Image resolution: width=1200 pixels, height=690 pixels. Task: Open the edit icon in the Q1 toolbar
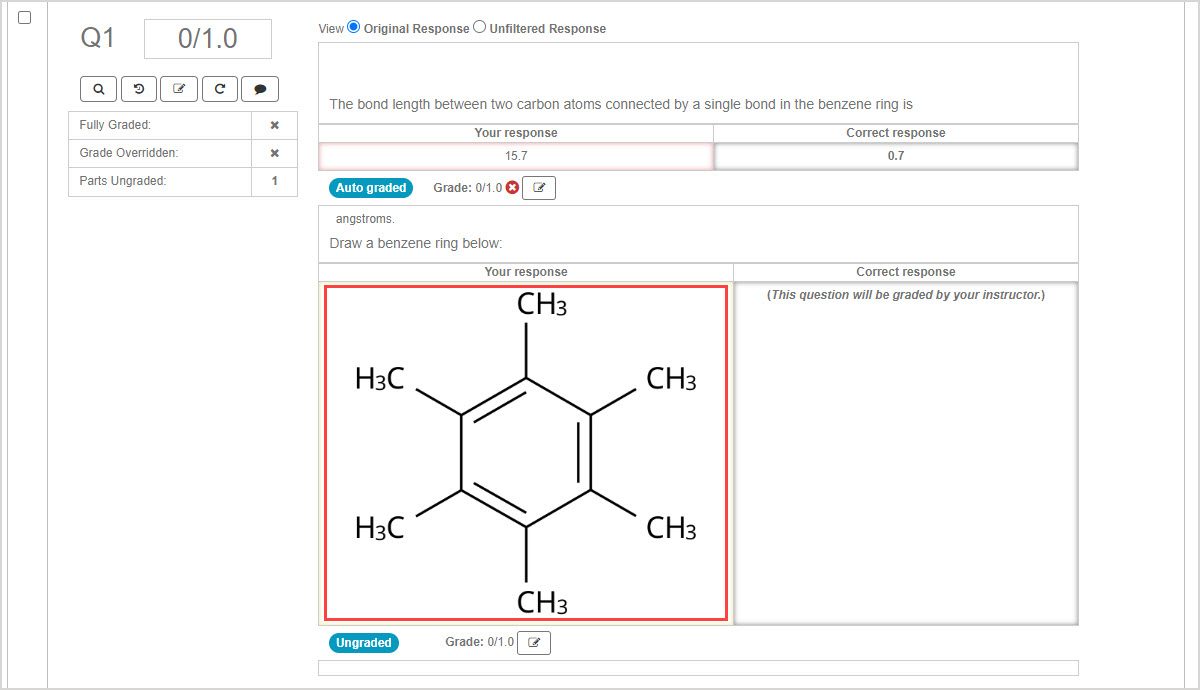click(179, 88)
